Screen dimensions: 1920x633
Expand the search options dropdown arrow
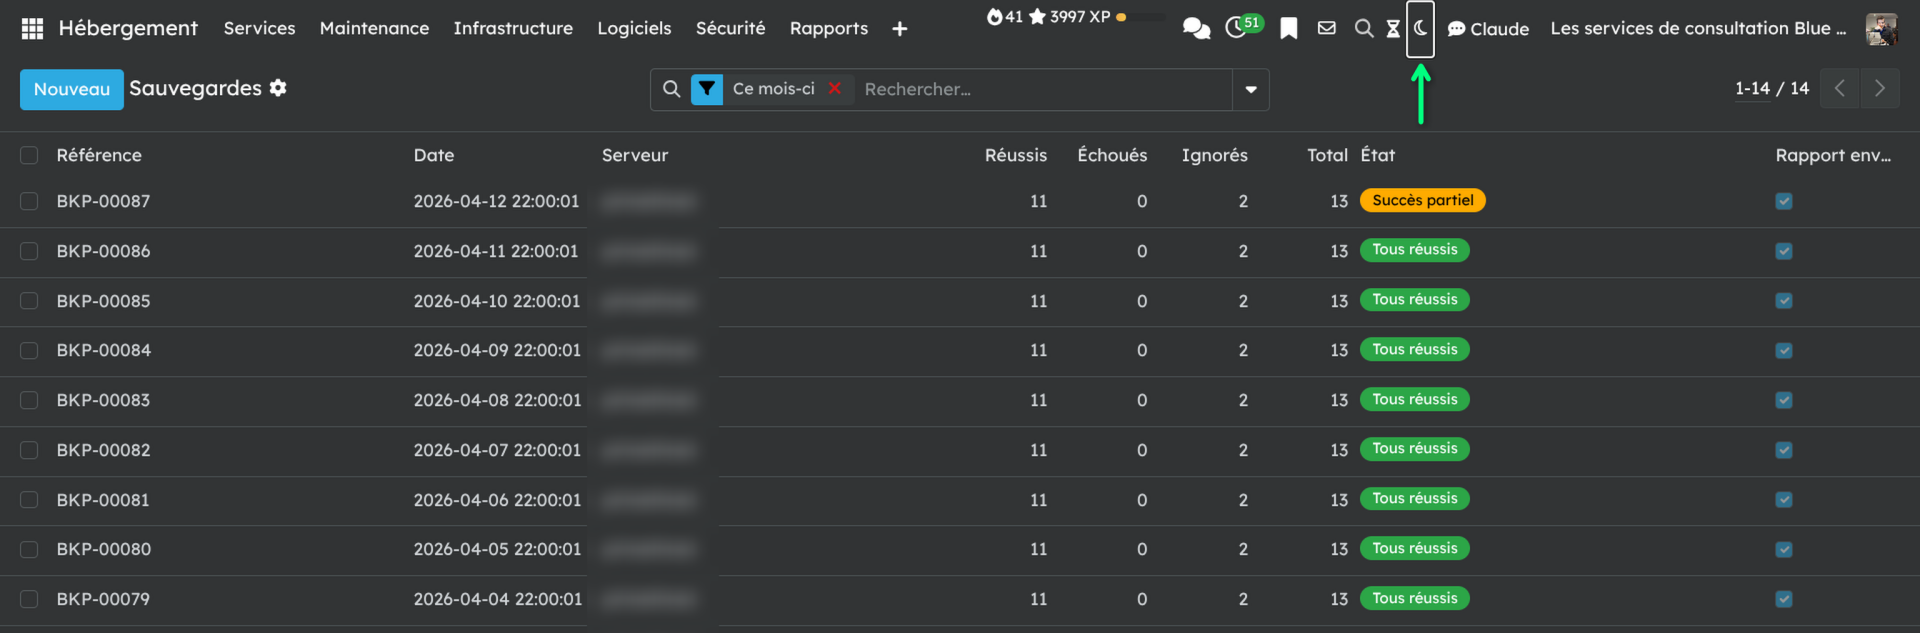pos(1251,90)
